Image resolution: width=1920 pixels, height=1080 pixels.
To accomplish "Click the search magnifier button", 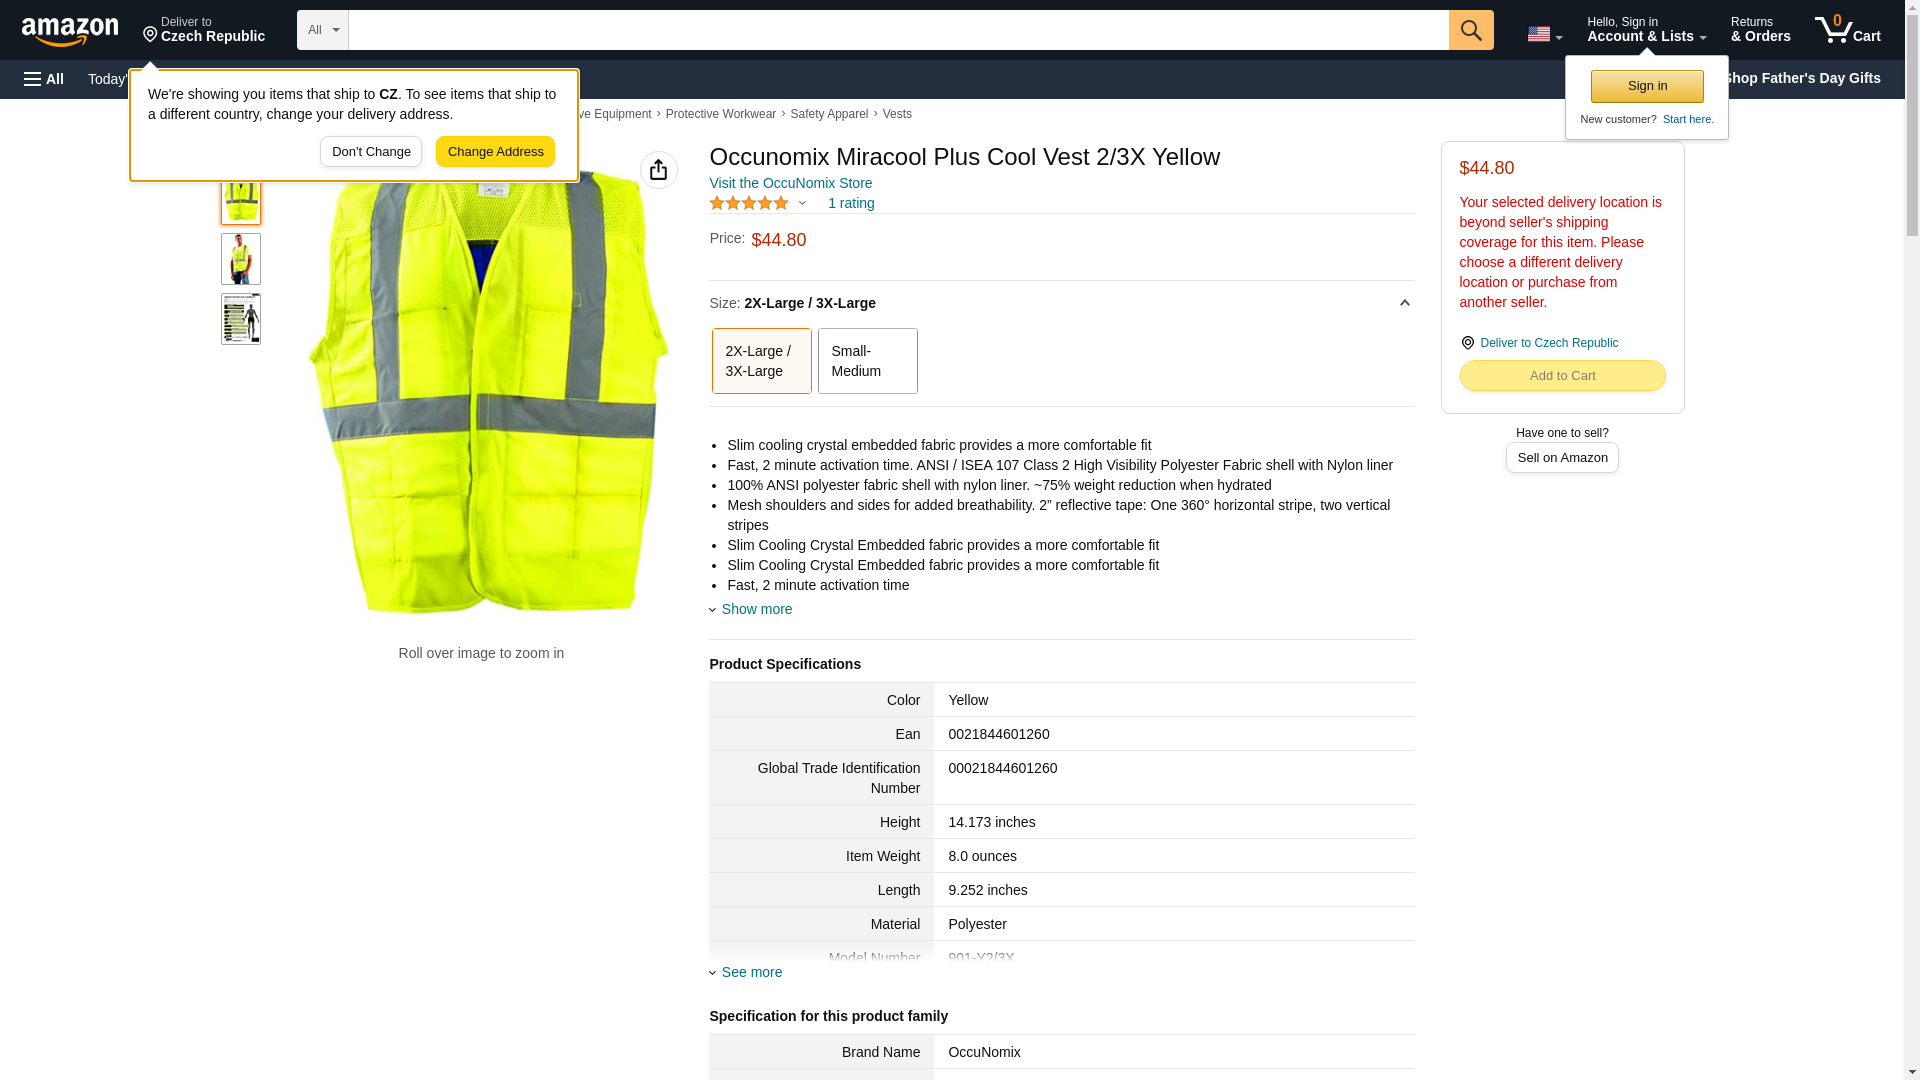I will (x=1470, y=30).
